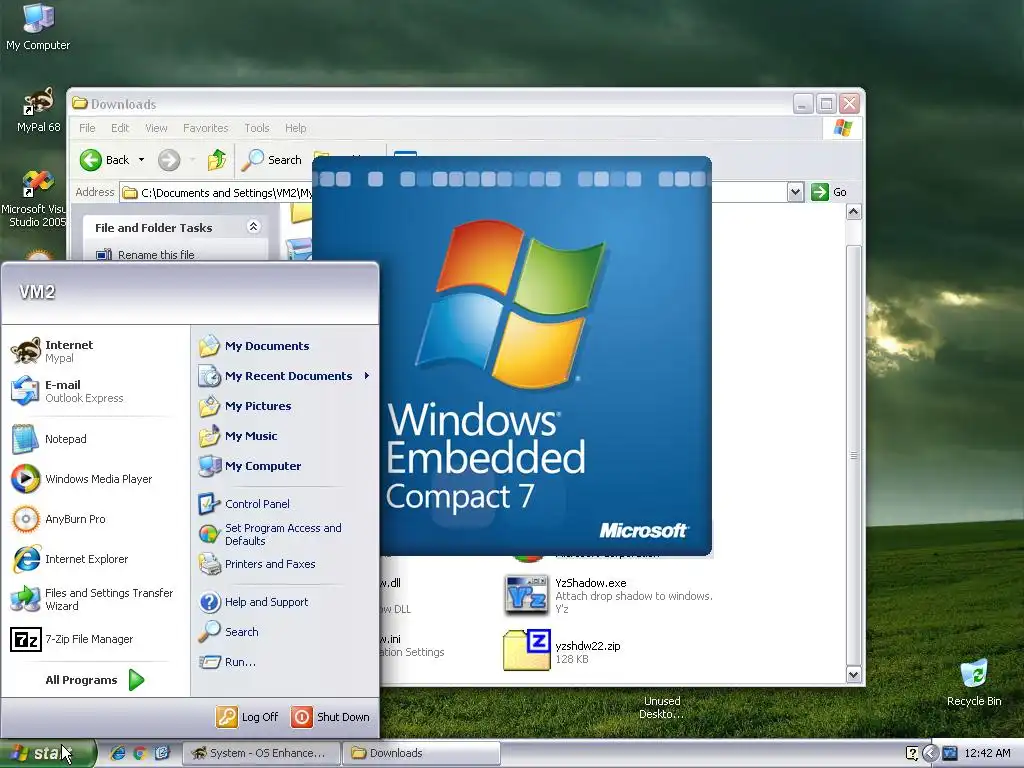Screen dimensions: 1024x768
Task: Open MyPal 68 desktop shortcut
Action: [x=39, y=110]
